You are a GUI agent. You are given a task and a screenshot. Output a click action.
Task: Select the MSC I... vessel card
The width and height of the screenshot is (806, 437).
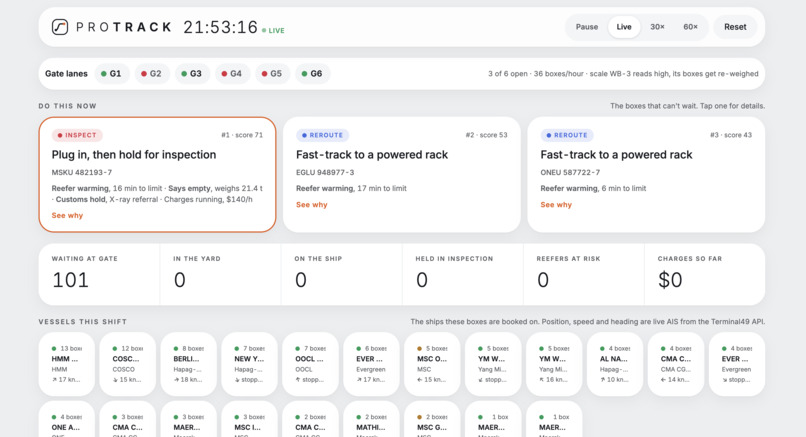pyautogui.click(x=249, y=420)
